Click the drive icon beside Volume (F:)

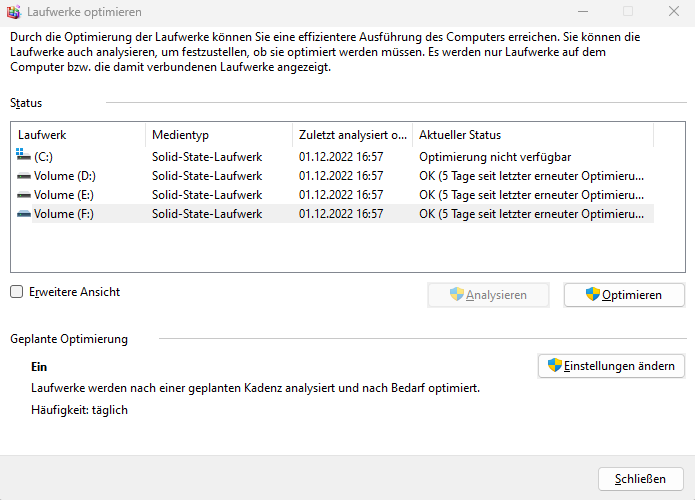pyautogui.click(x=23, y=214)
